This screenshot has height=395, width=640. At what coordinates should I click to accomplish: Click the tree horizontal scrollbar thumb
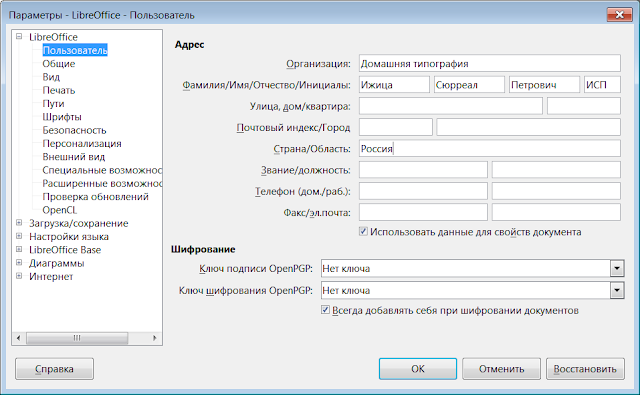[77, 338]
